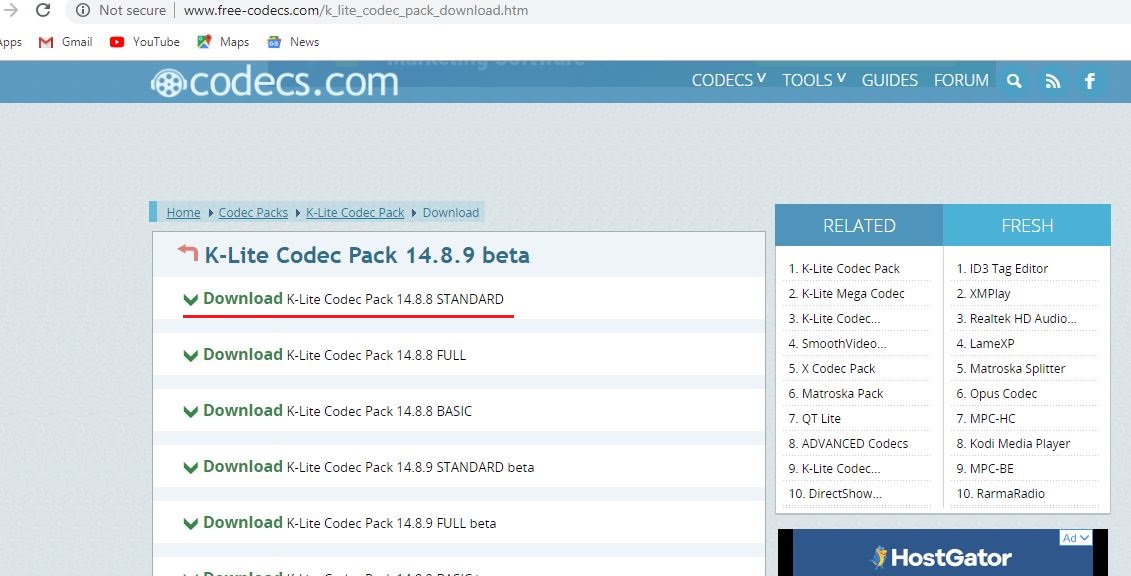Screen dimensions: 1131x576
Task: Switch to the FRESH tab
Action: coord(1027,226)
